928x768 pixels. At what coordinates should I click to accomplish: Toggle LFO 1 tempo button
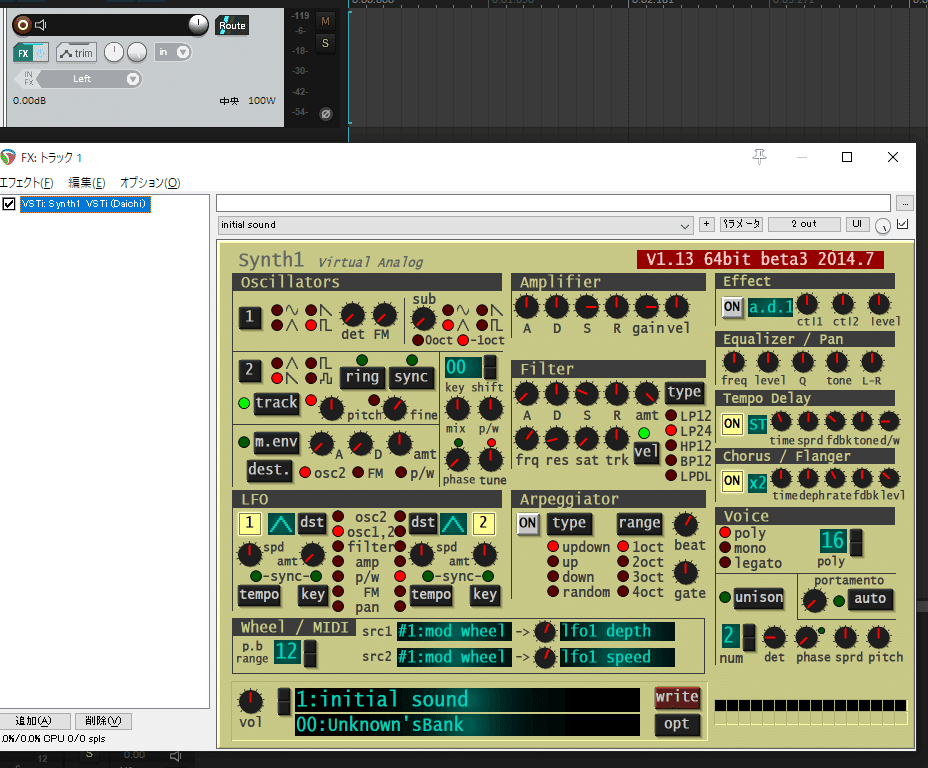tap(259, 595)
